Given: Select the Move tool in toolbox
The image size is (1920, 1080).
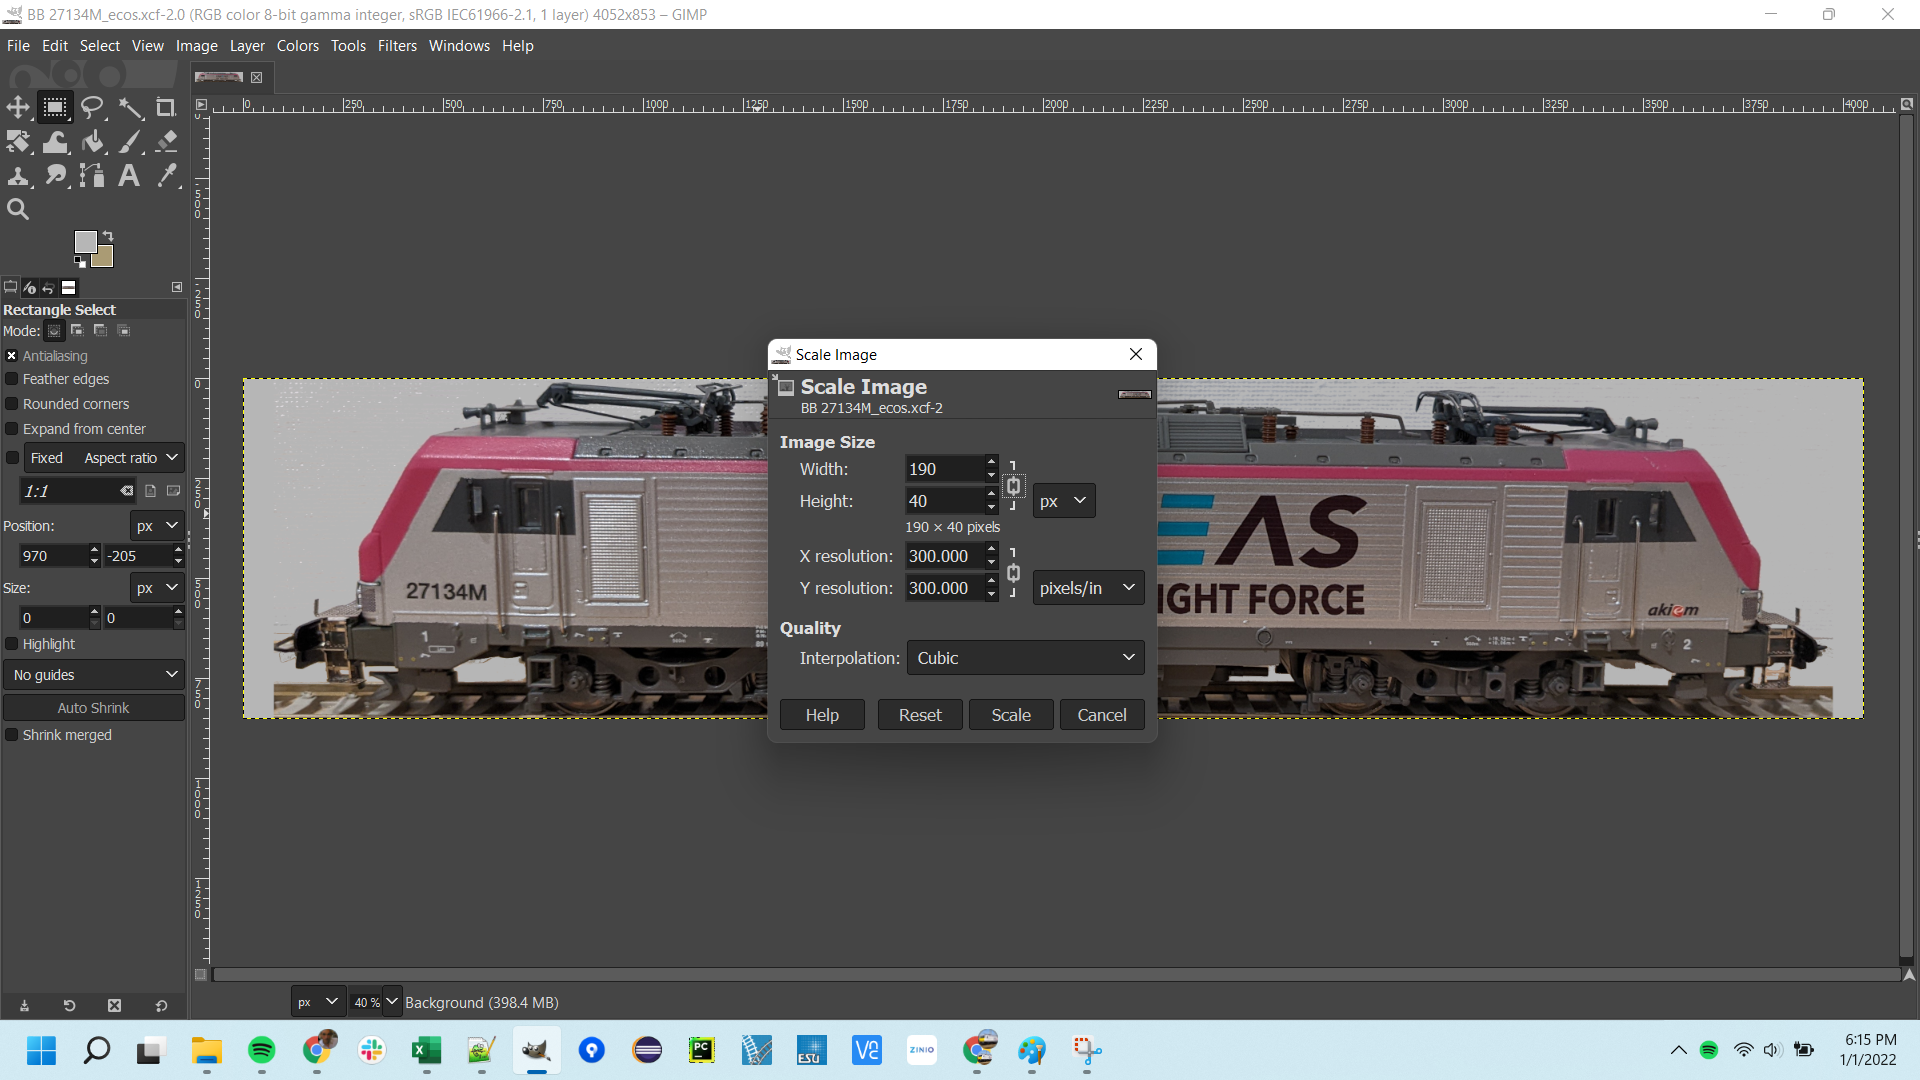Looking at the screenshot, I should point(18,107).
